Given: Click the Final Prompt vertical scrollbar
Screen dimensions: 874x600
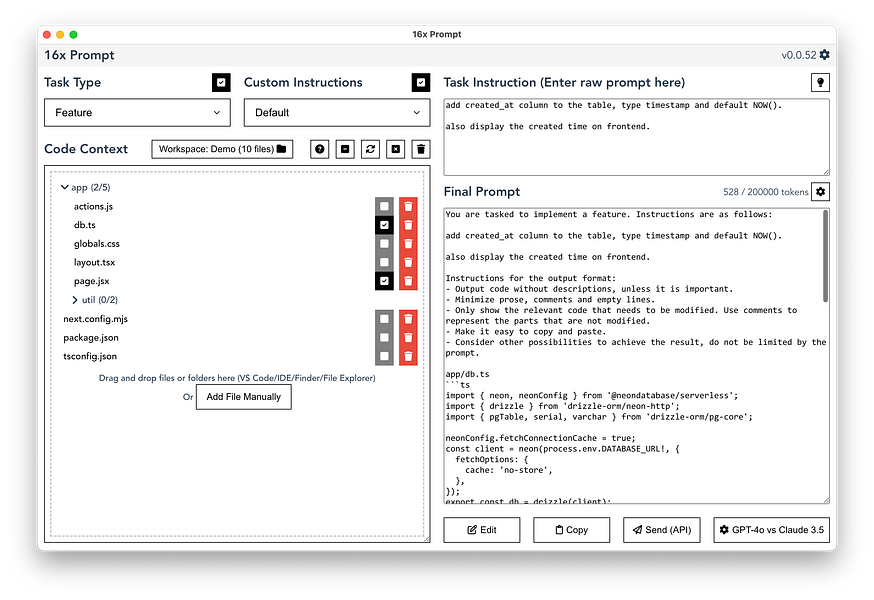Looking at the screenshot, I should (826, 257).
